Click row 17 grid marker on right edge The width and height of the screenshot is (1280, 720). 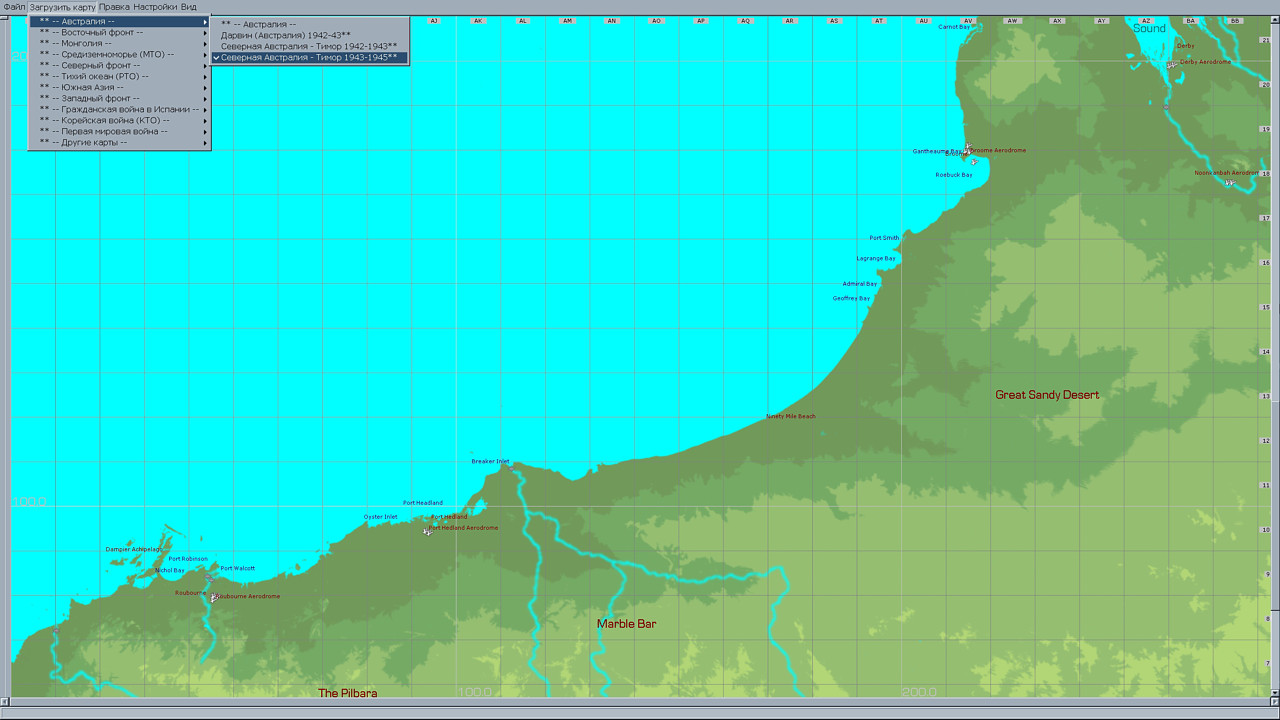tap(1265, 218)
